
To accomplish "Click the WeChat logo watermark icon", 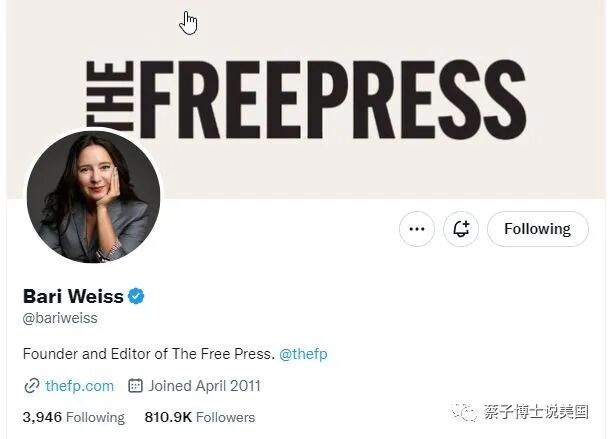I will click(463, 412).
